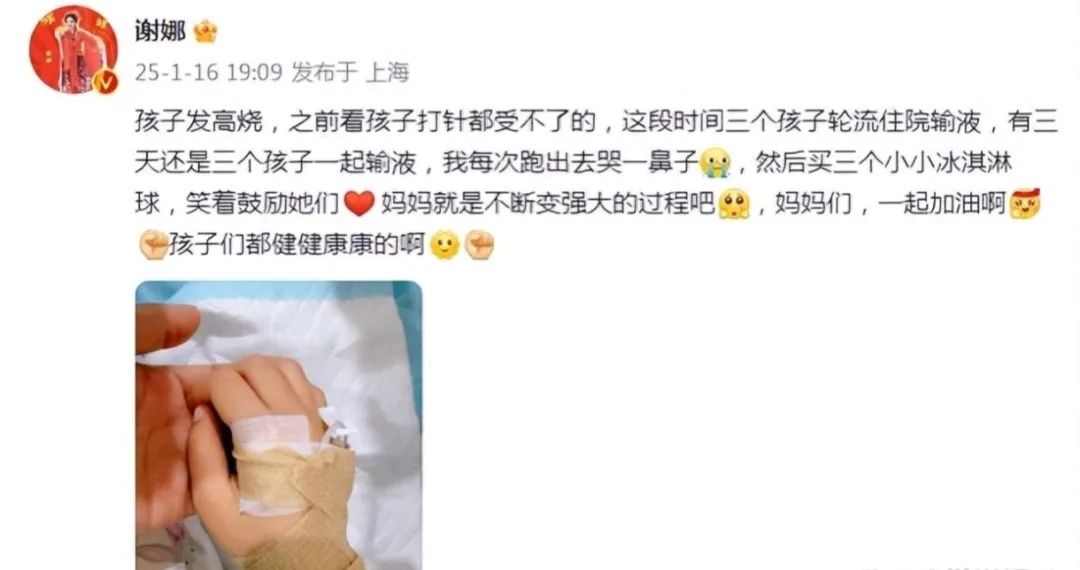Open the 25-1-16 19:09 timestamp
Screen dimensions: 1080x570
(x=209, y=72)
